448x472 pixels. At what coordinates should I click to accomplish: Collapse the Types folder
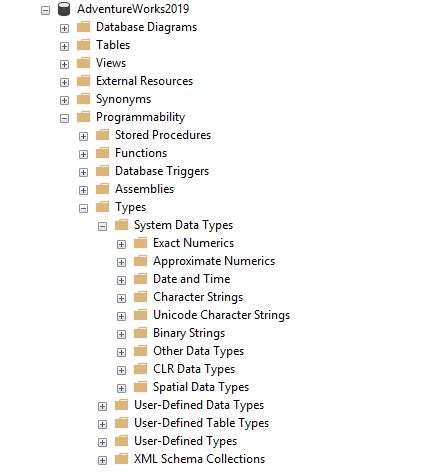pyautogui.click(x=83, y=208)
